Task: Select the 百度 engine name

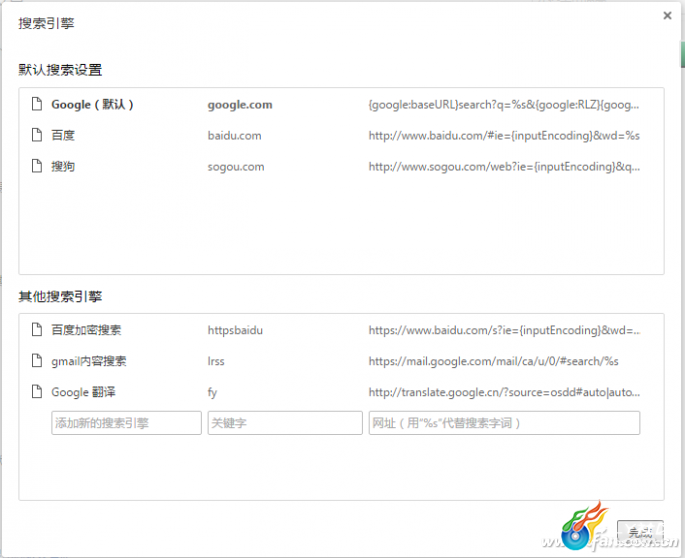Action: 63,135
